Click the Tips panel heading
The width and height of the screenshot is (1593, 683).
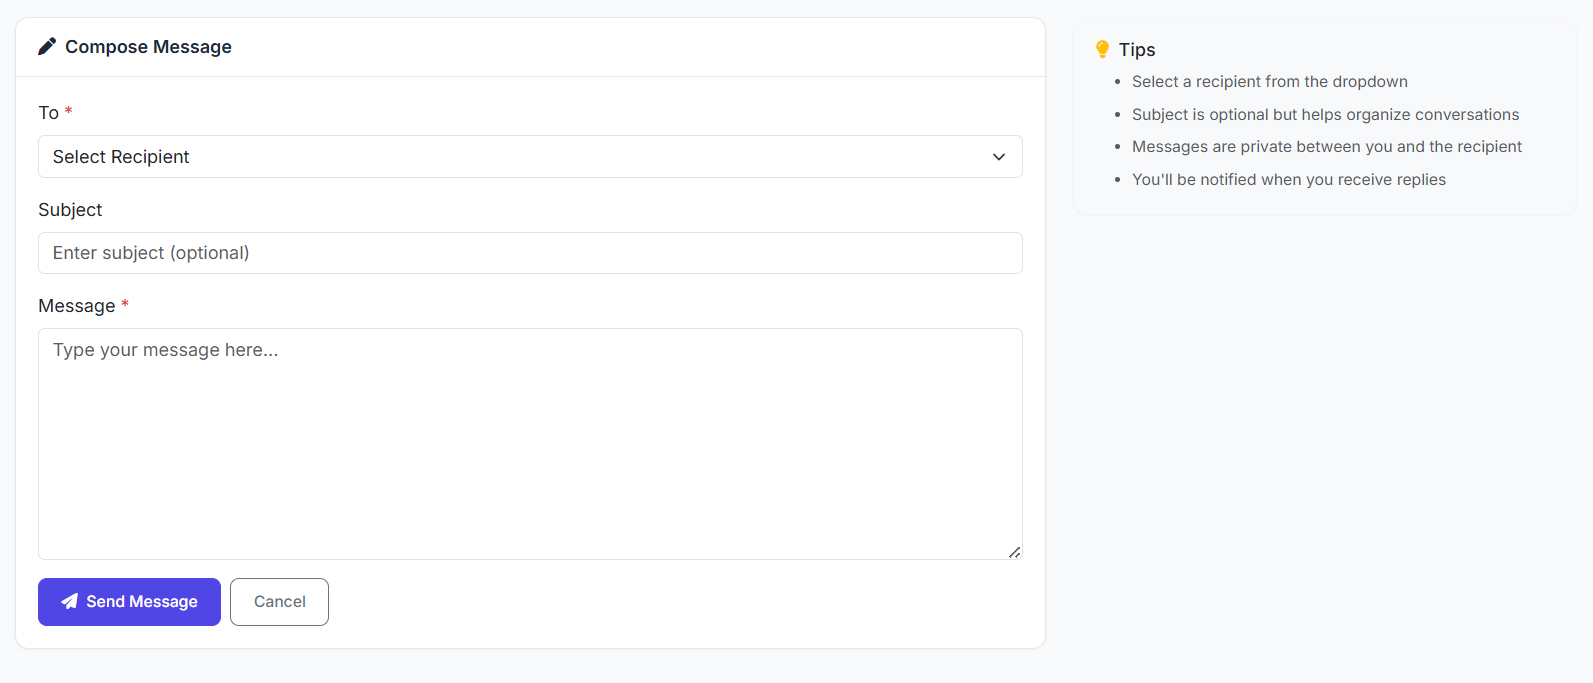(x=1137, y=50)
